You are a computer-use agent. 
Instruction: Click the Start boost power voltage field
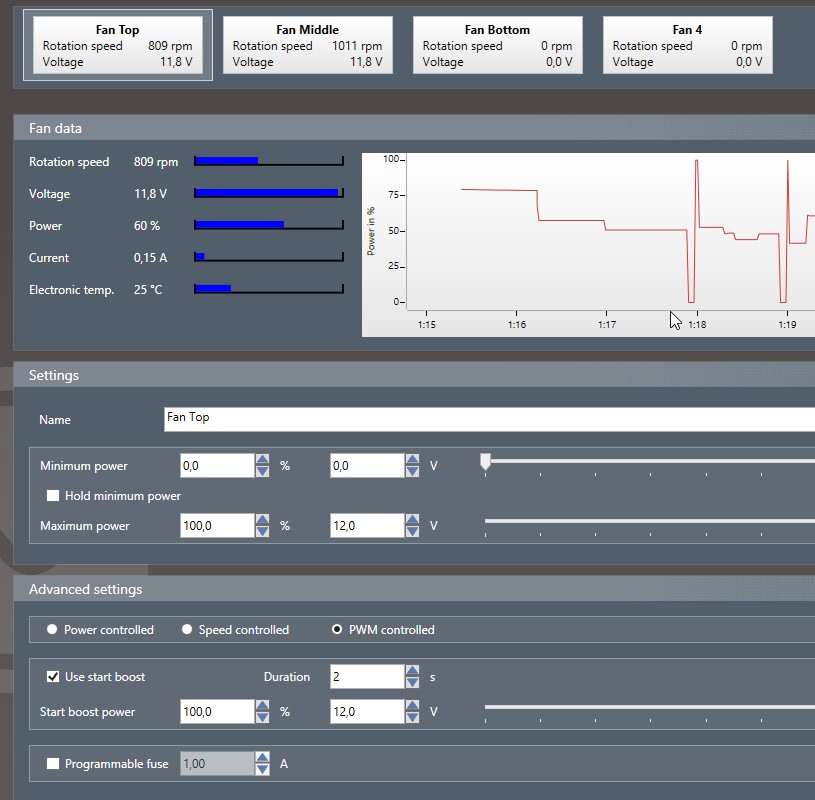[367, 712]
